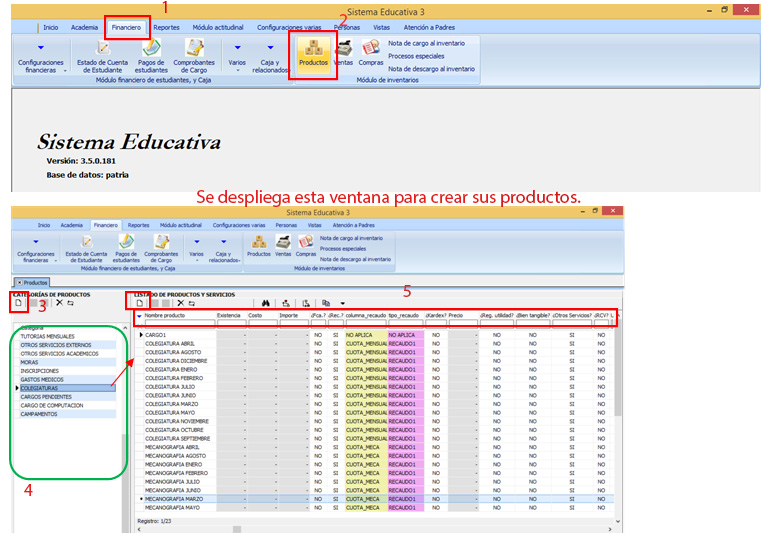
Task: Expand Caja y relacionados dropdown in lower window
Action: (224, 250)
